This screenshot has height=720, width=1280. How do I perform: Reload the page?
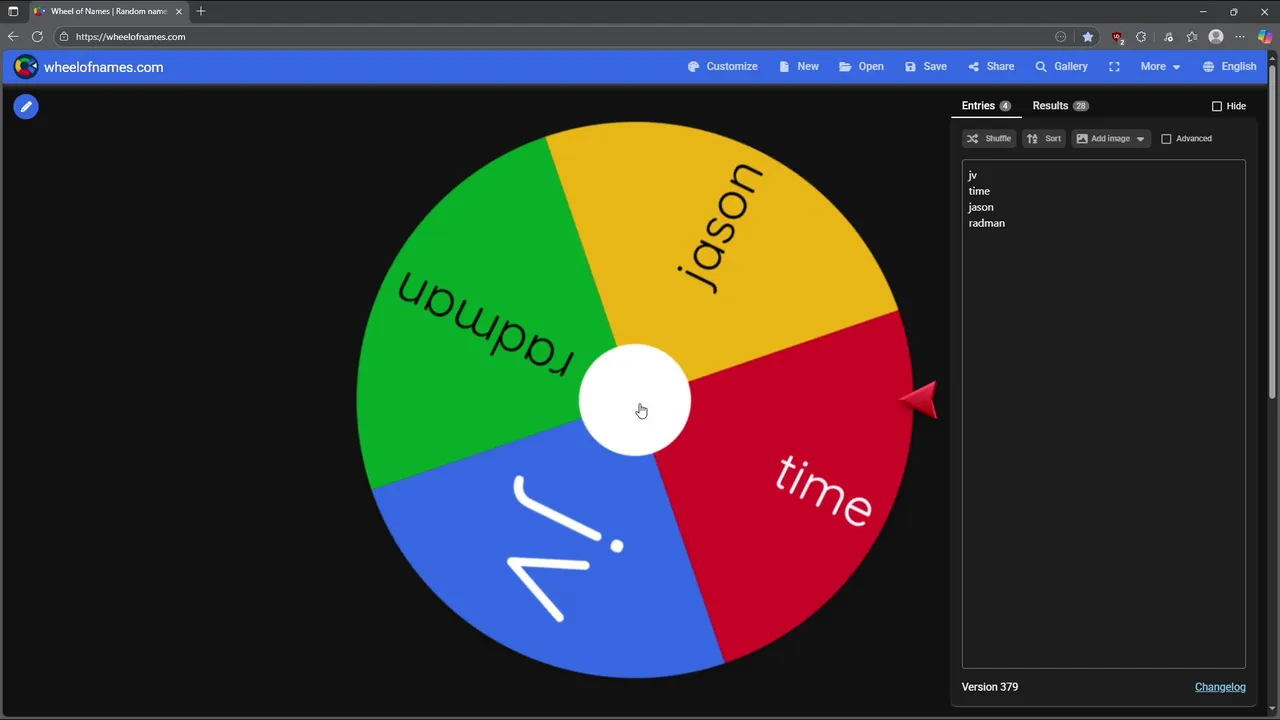tap(37, 37)
